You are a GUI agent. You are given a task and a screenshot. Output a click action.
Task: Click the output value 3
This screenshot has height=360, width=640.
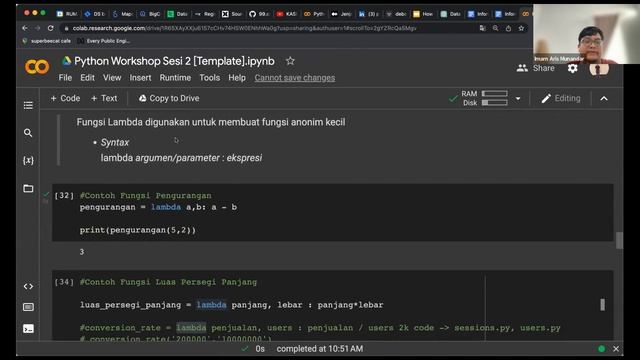[x=82, y=252]
